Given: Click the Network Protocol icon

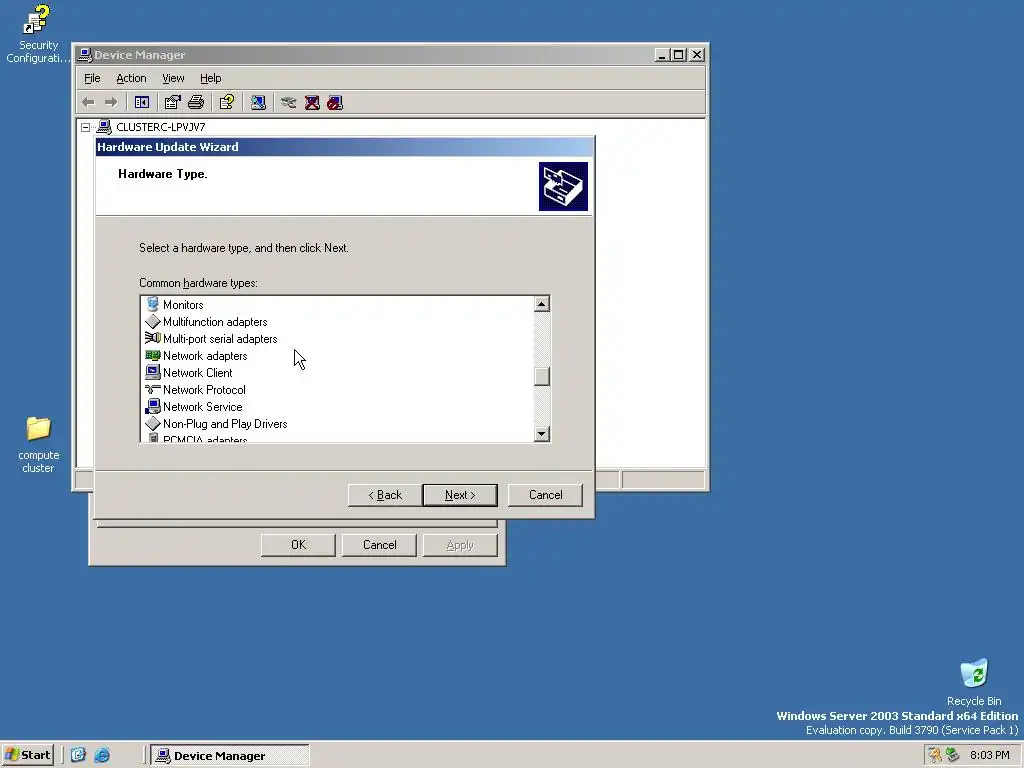Looking at the screenshot, I should click(153, 389).
